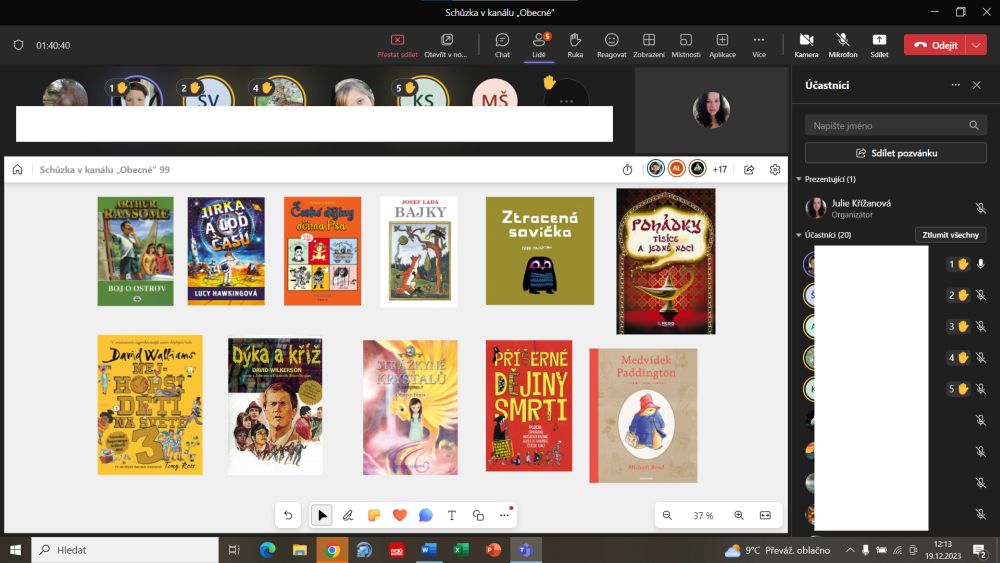Show the +17 whiteboard collaborators
Image resolution: width=1000 pixels, height=563 pixels.
[719, 170]
